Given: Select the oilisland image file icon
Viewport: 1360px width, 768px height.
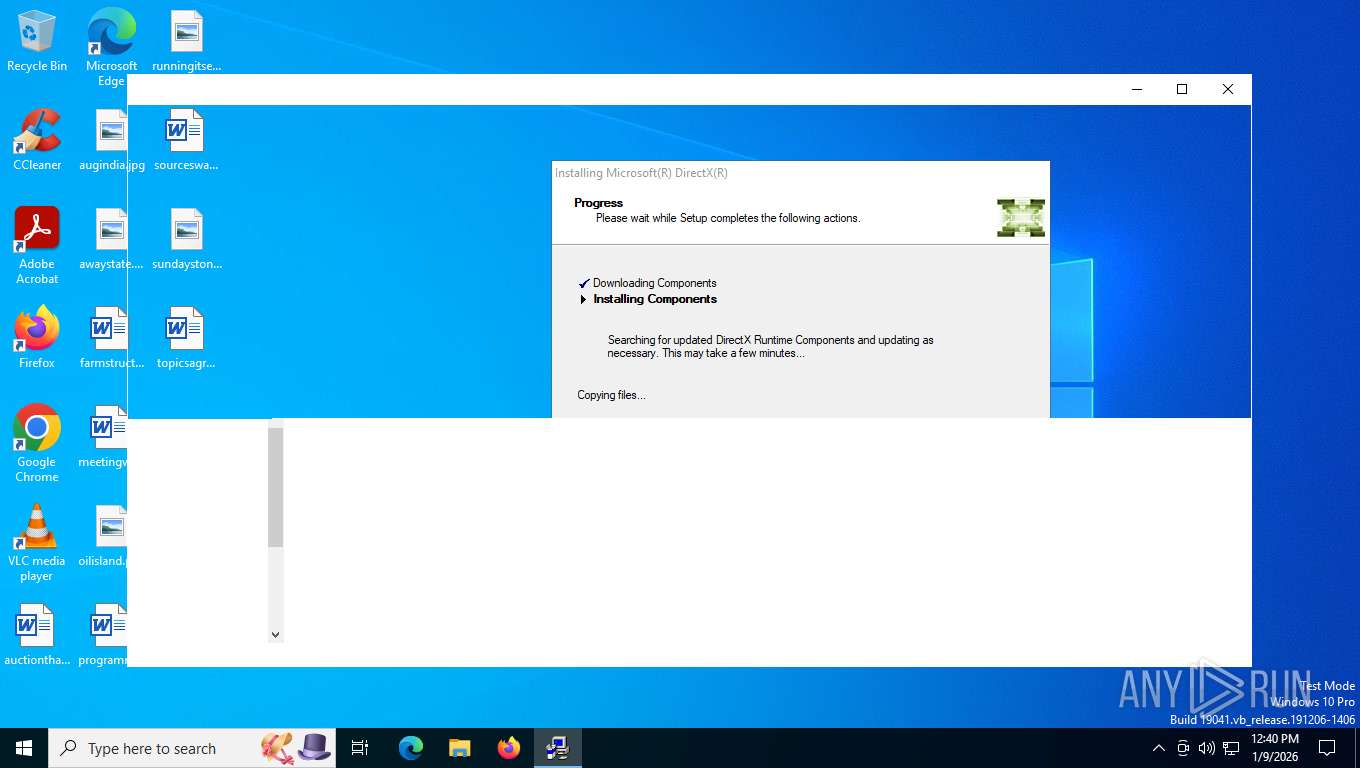Looking at the screenshot, I should 103,536.
